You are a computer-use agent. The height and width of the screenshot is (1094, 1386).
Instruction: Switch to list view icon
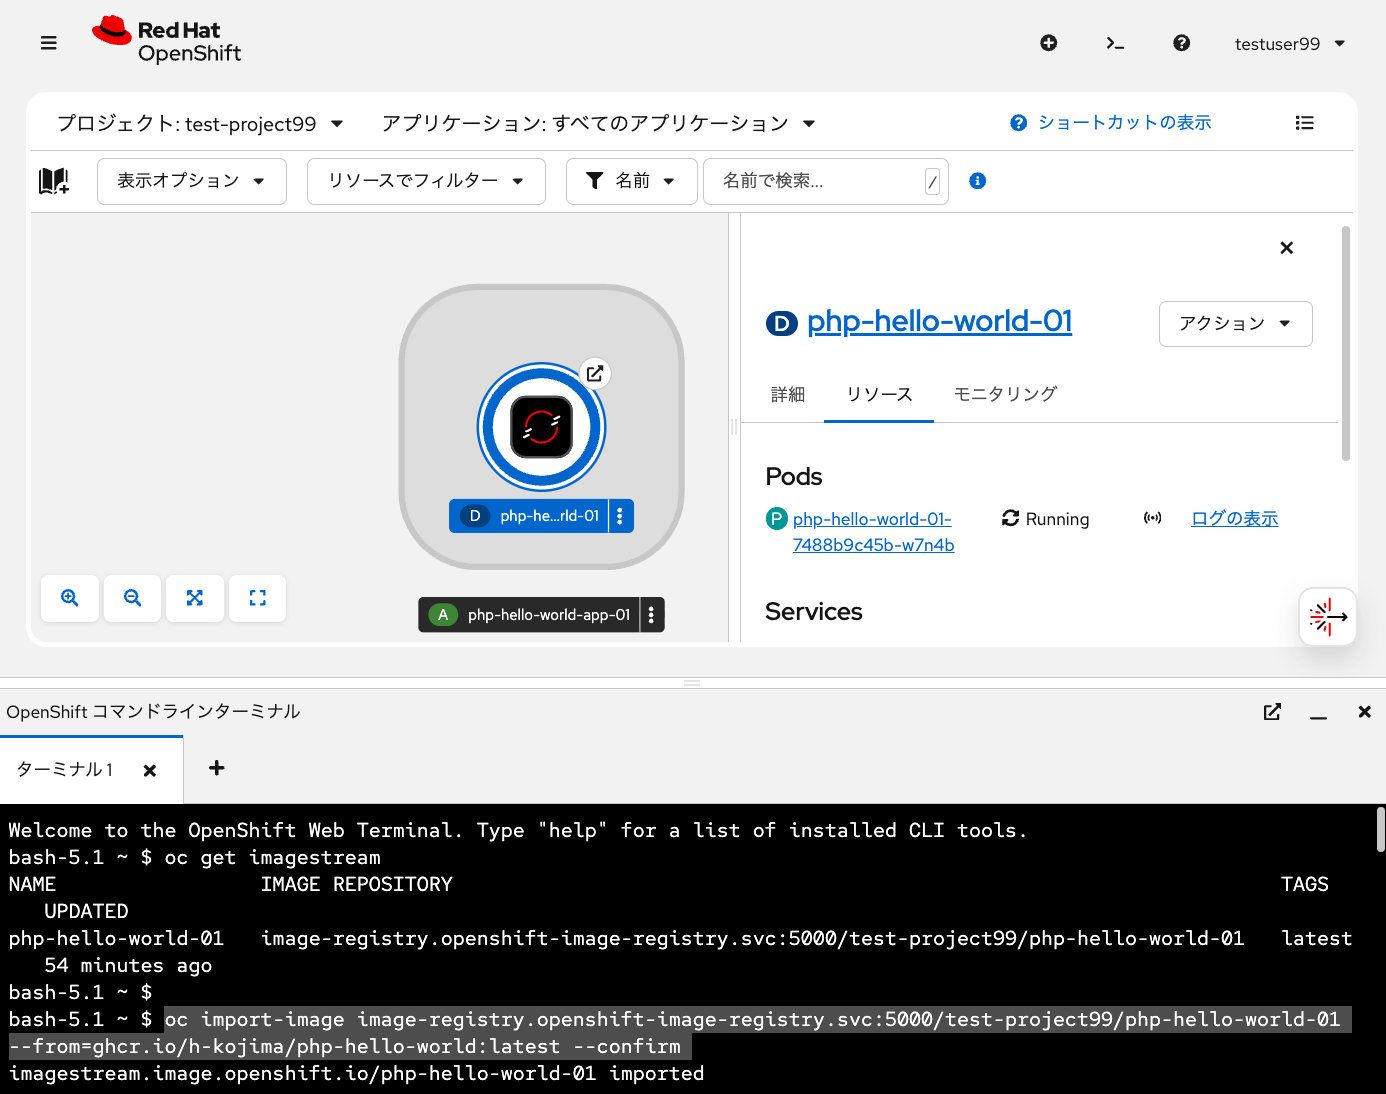point(1304,123)
